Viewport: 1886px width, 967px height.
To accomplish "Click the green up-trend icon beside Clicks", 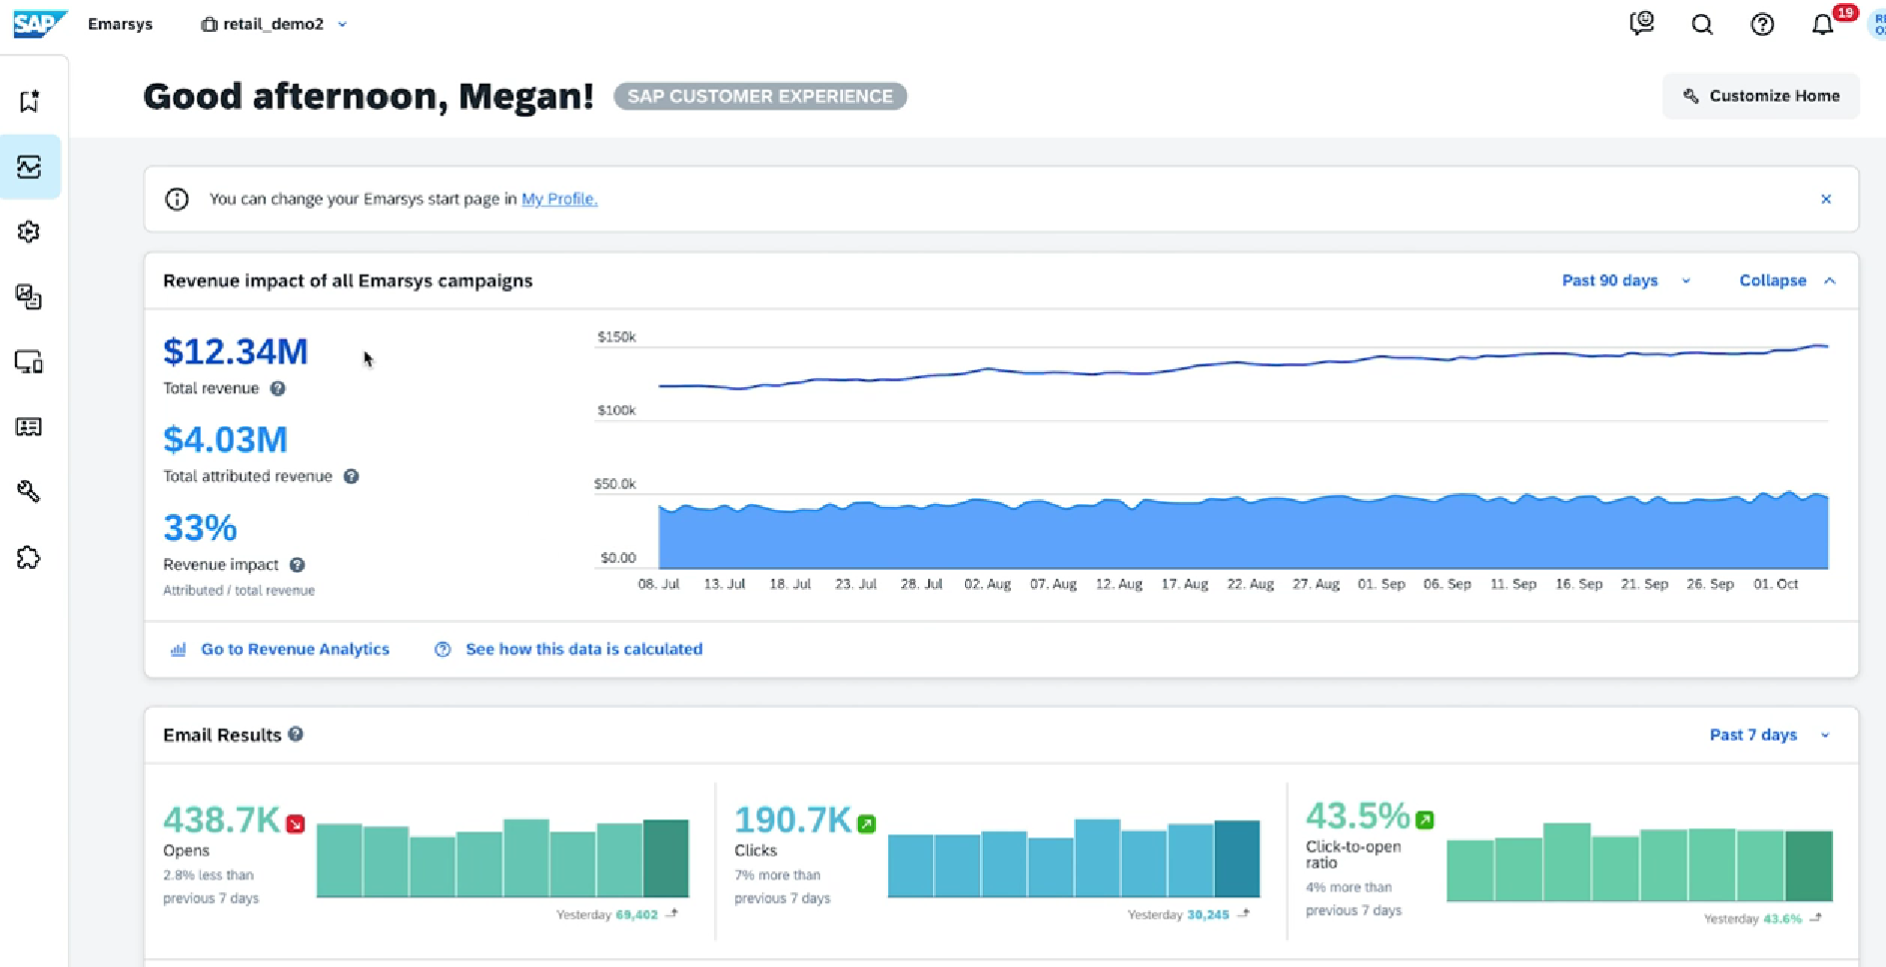I will coord(867,824).
